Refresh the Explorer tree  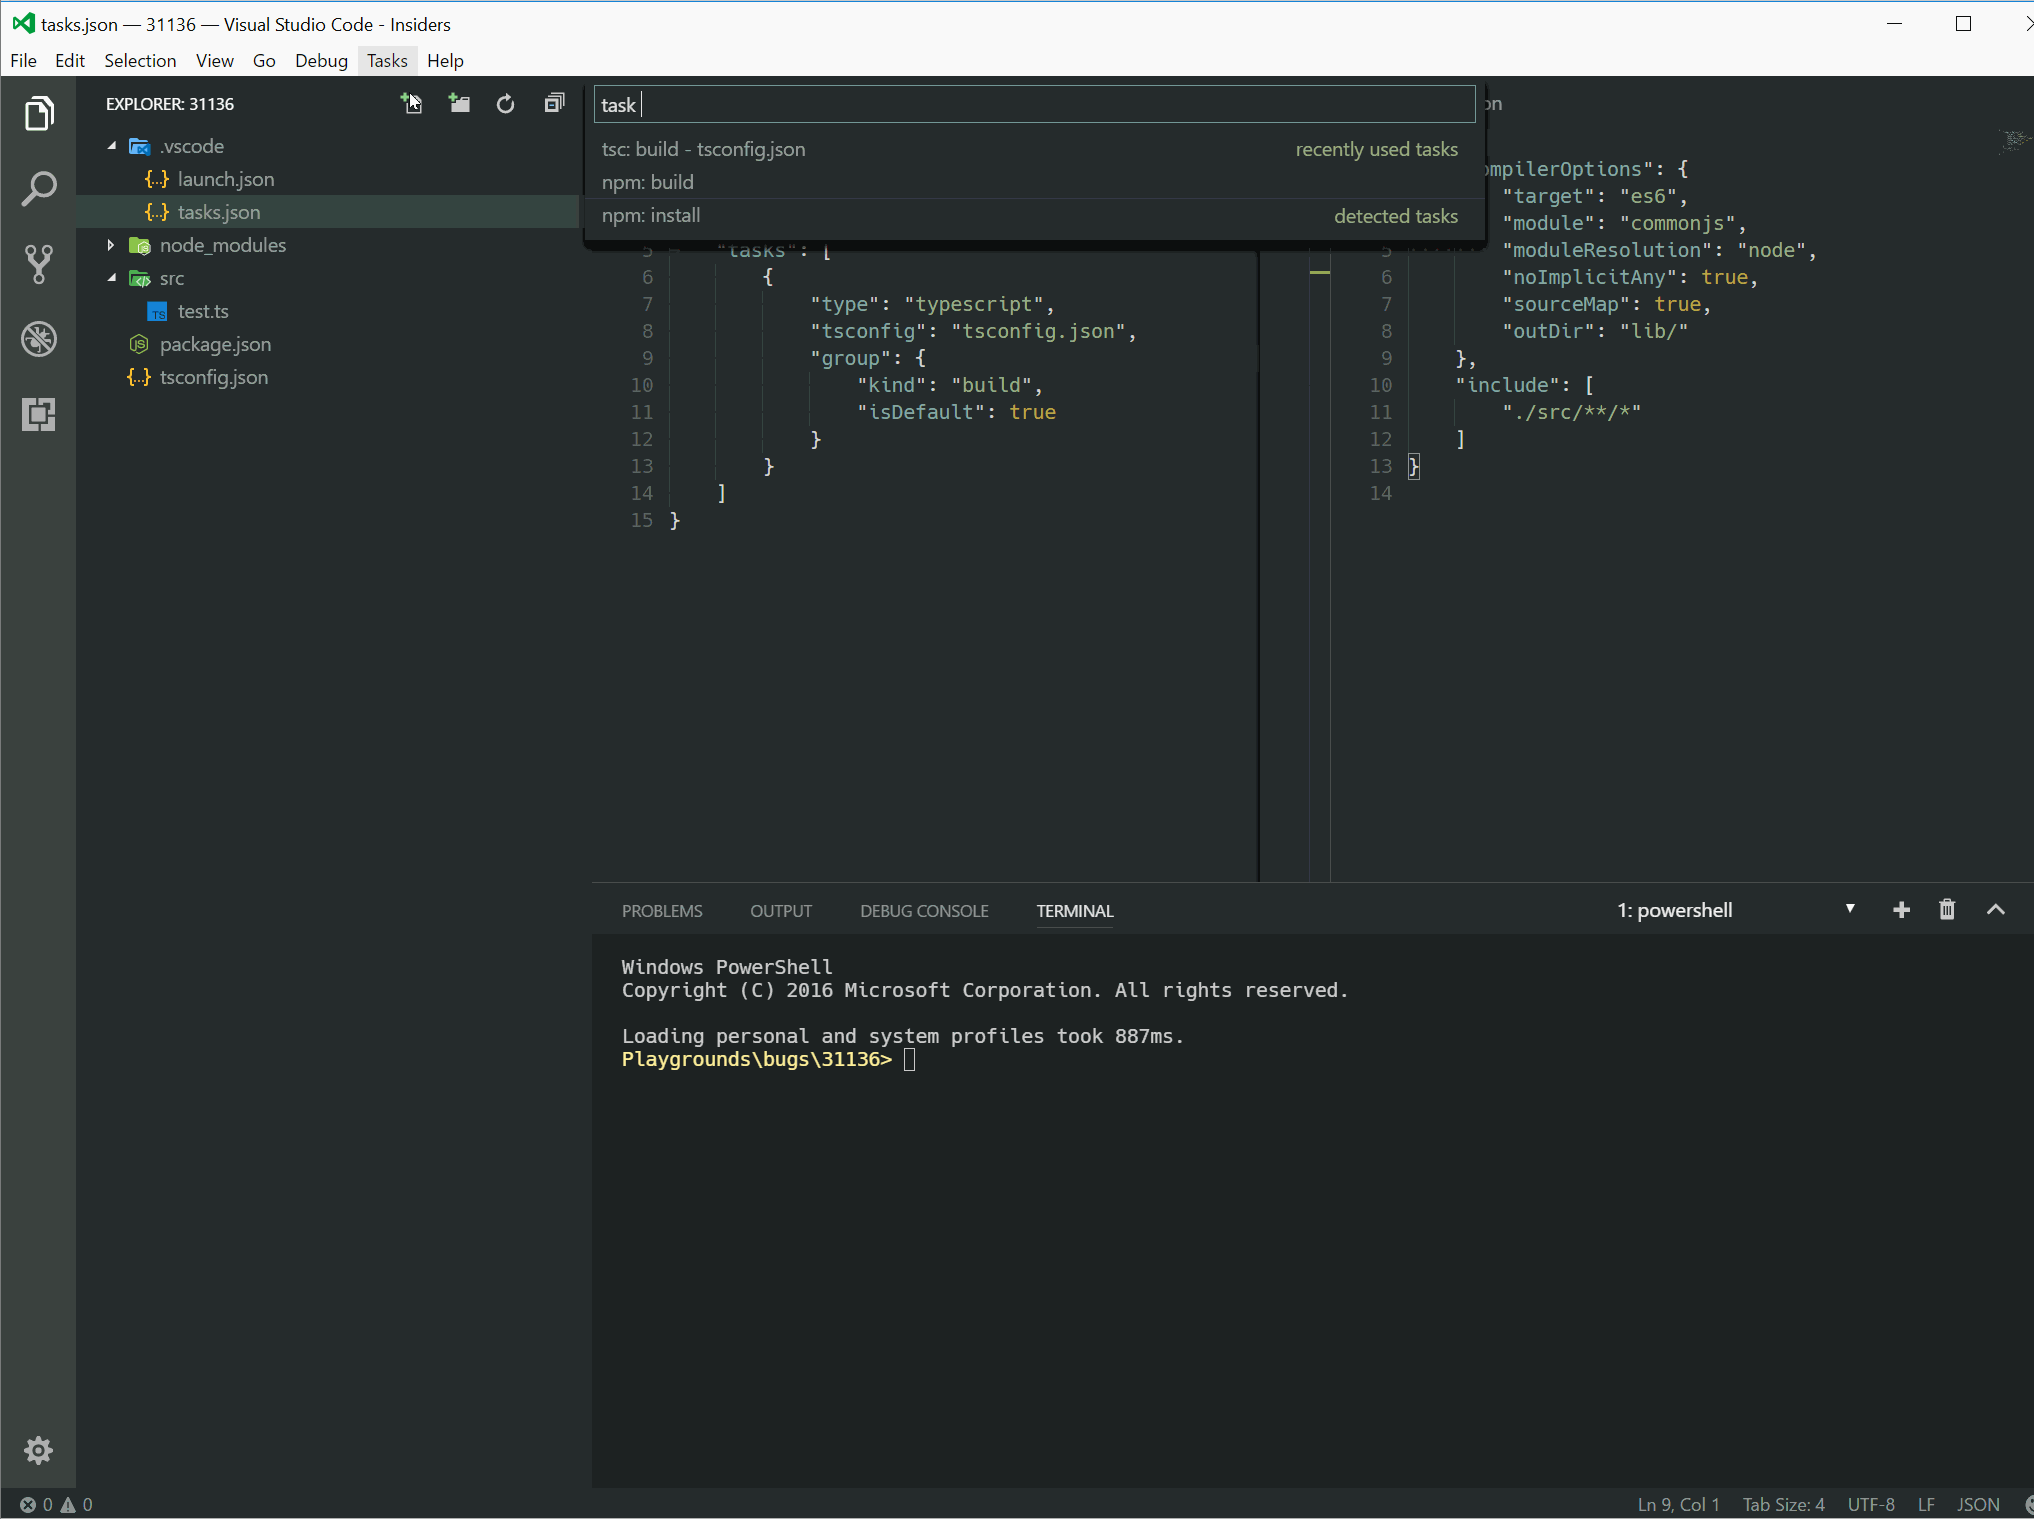pos(506,103)
